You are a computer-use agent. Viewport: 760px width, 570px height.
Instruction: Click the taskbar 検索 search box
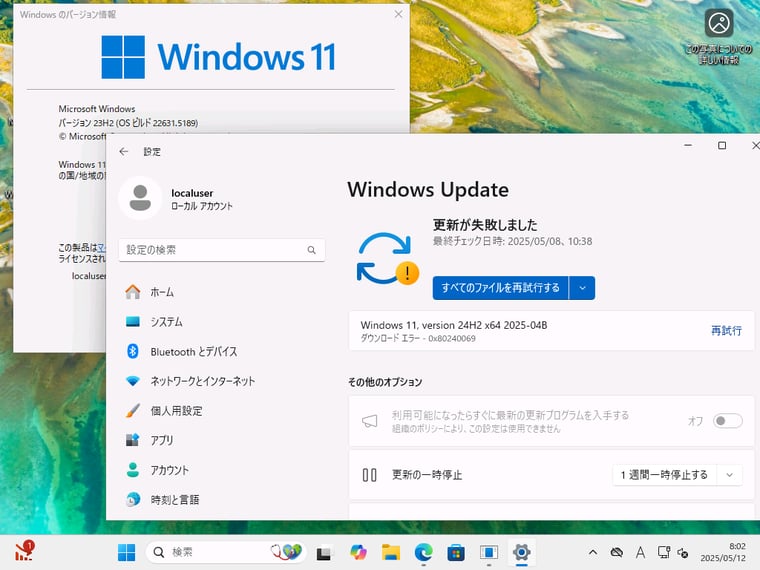point(227,552)
